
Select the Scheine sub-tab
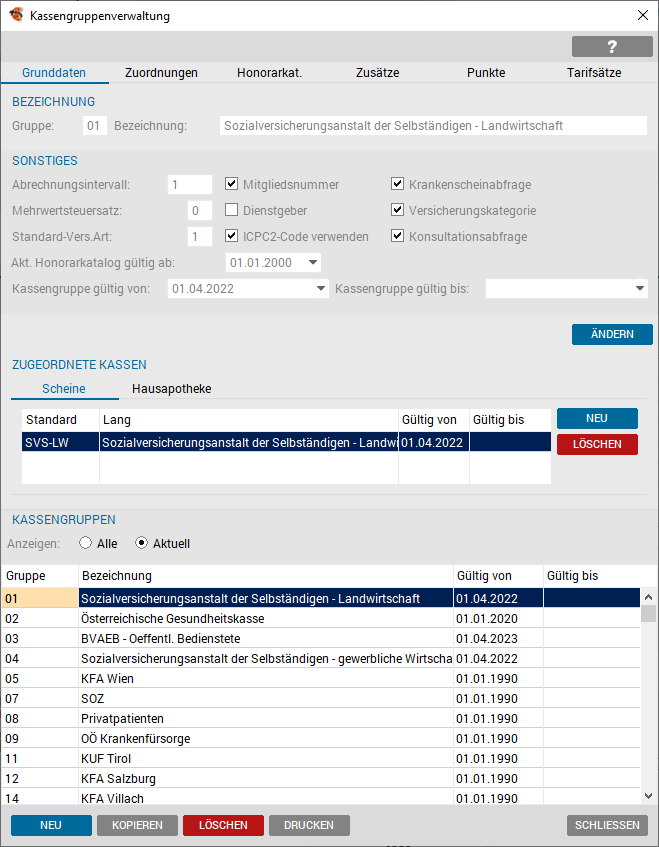click(64, 389)
